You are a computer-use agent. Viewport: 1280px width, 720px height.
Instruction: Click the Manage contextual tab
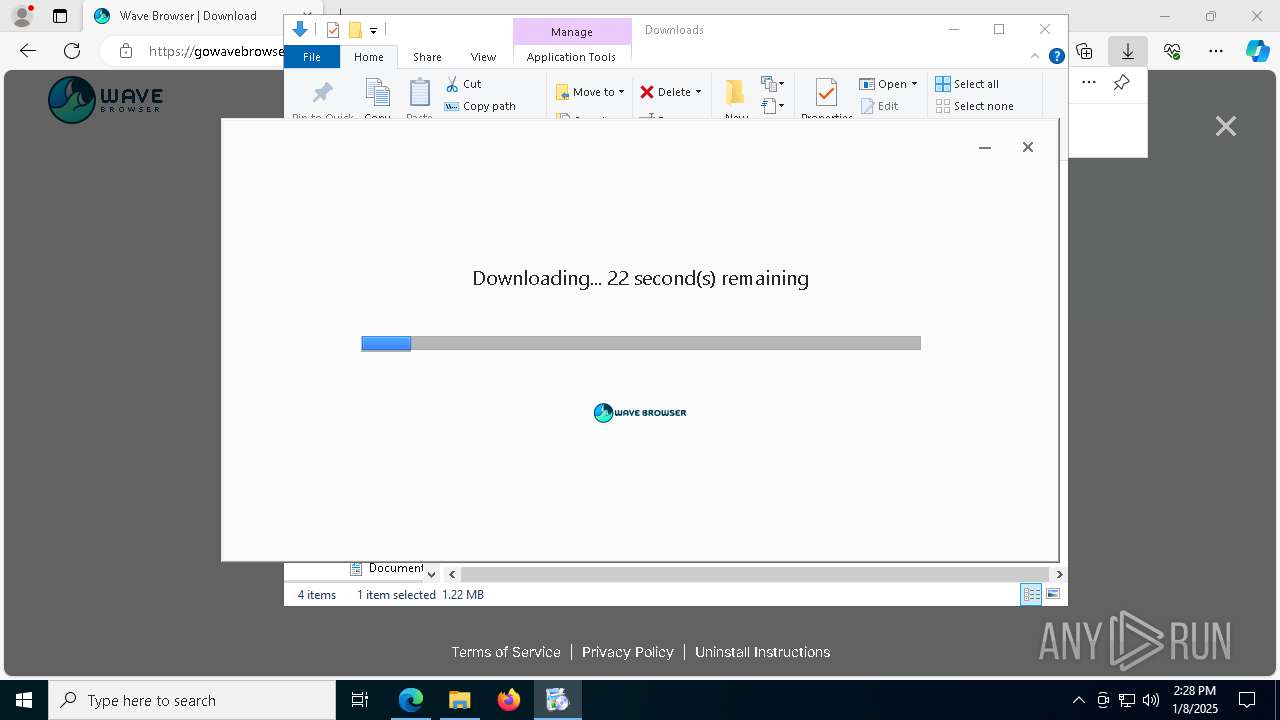(572, 32)
